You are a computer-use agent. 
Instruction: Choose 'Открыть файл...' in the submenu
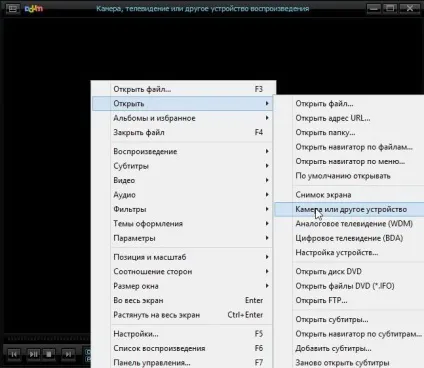[x=349, y=104]
